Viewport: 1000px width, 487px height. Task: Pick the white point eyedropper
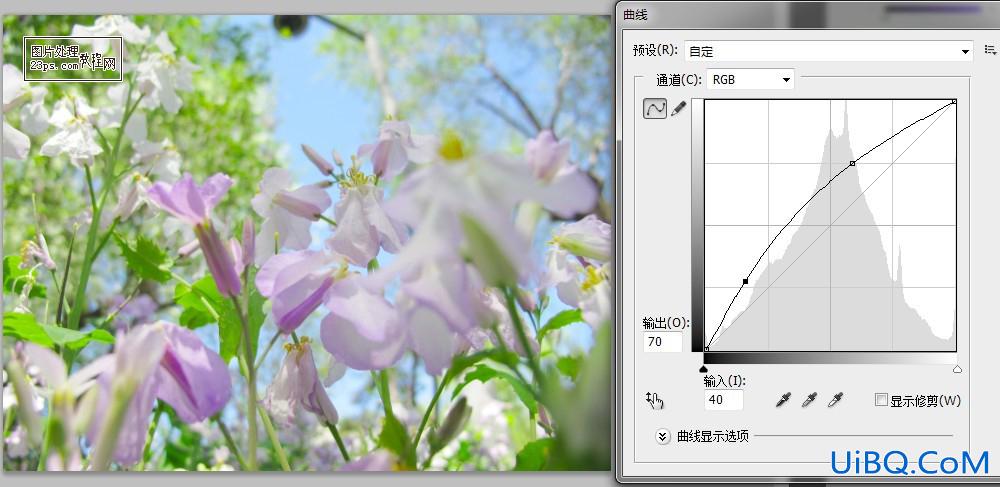click(x=835, y=400)
